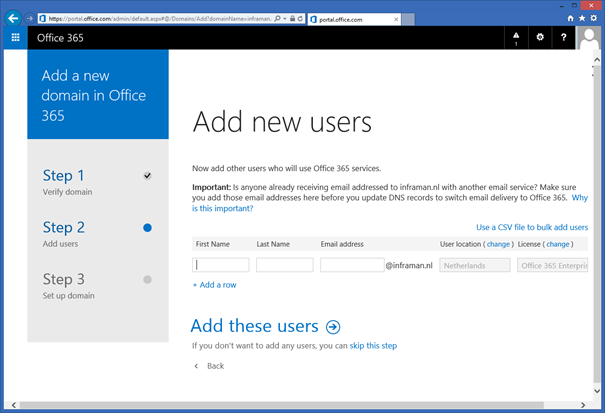Click the browser back arrow button

coord(12,18)
